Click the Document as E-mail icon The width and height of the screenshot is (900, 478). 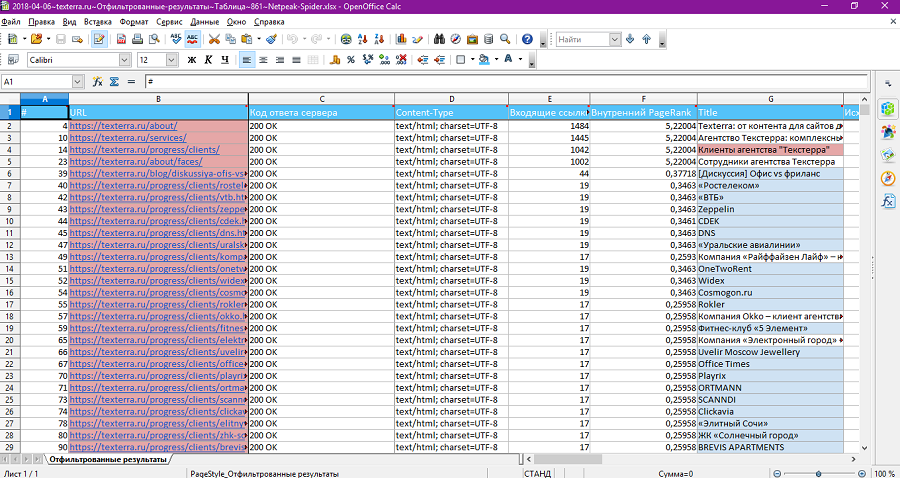[x=77, y=39]
